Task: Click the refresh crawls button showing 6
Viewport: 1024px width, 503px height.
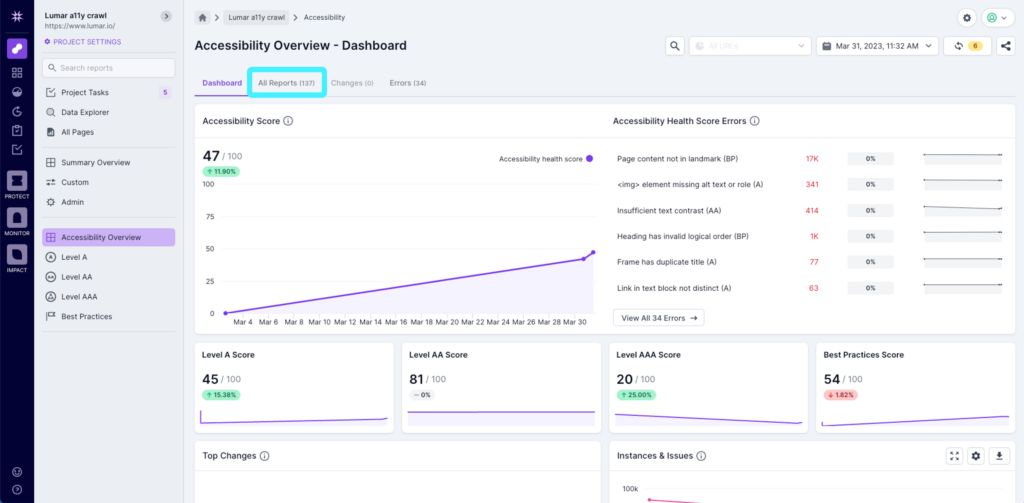Action: click(x=967, y=46)
